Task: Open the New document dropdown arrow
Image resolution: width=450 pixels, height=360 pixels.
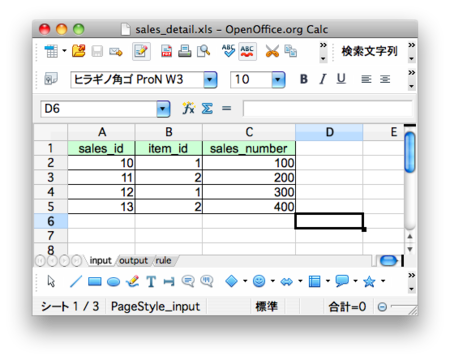Action: coord(64,51)
